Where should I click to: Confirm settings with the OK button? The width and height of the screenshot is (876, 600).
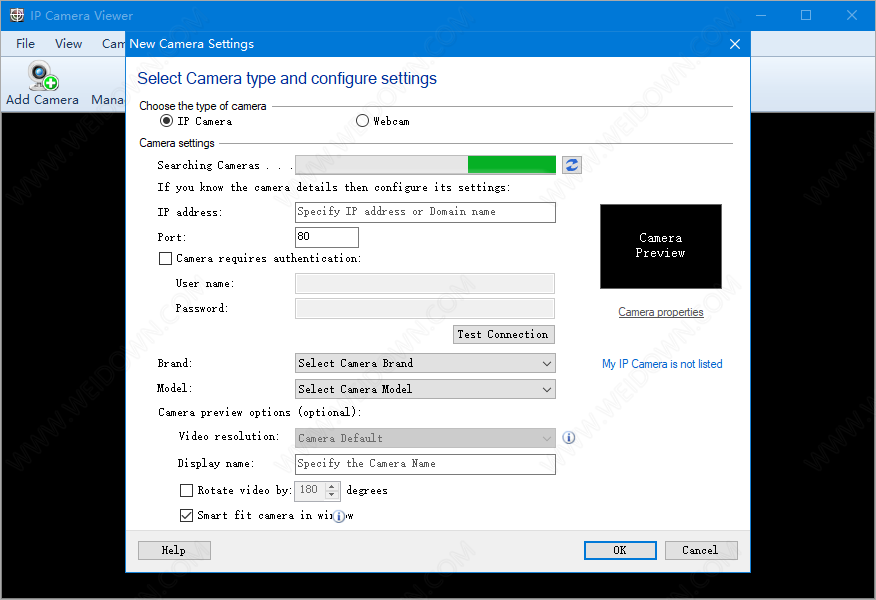pyautogui.click(x=620, y=550)
